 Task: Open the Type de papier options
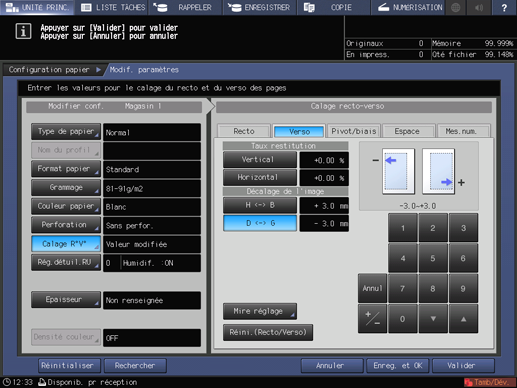tap(66, 132)
